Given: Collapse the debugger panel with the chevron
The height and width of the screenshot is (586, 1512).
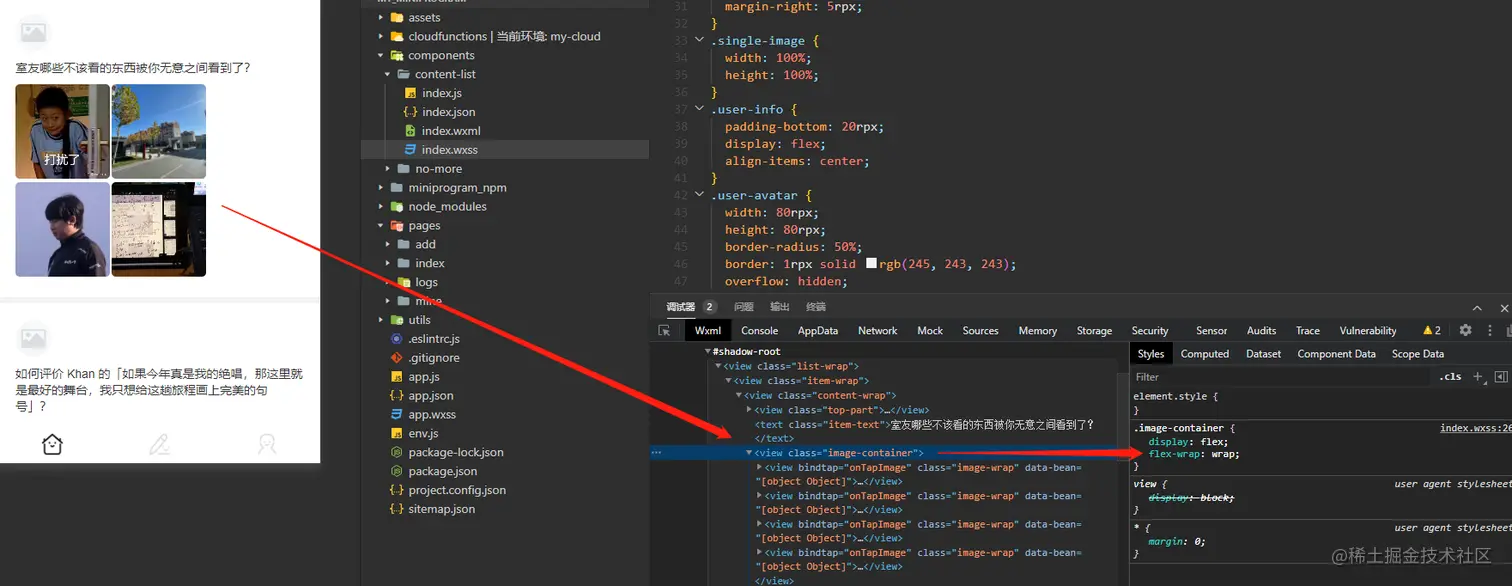Looking at the screenshot, I should pos(1477,308).
